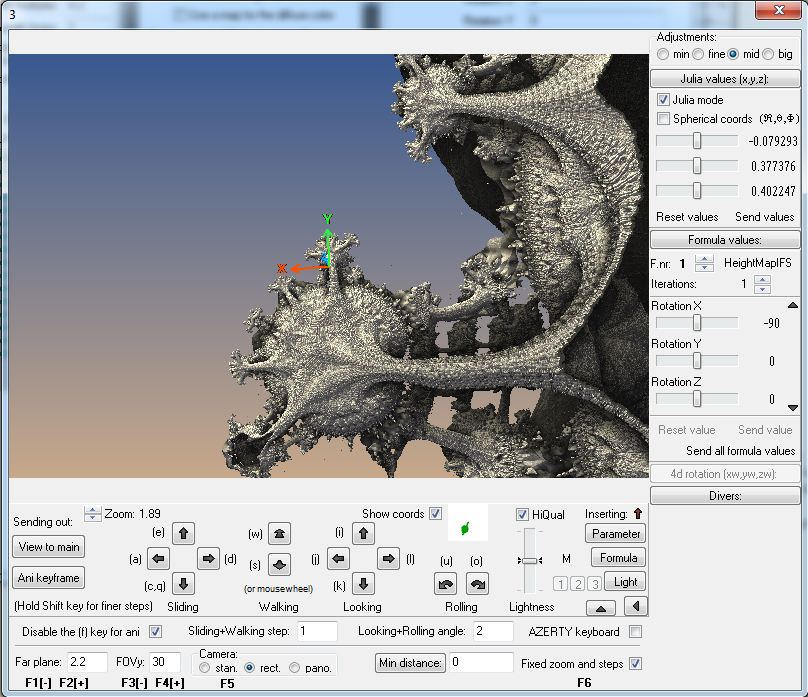Enable AZERTY keyboard checkbox
The width and height of the screenshot is (808, 697).
(635, 632)
